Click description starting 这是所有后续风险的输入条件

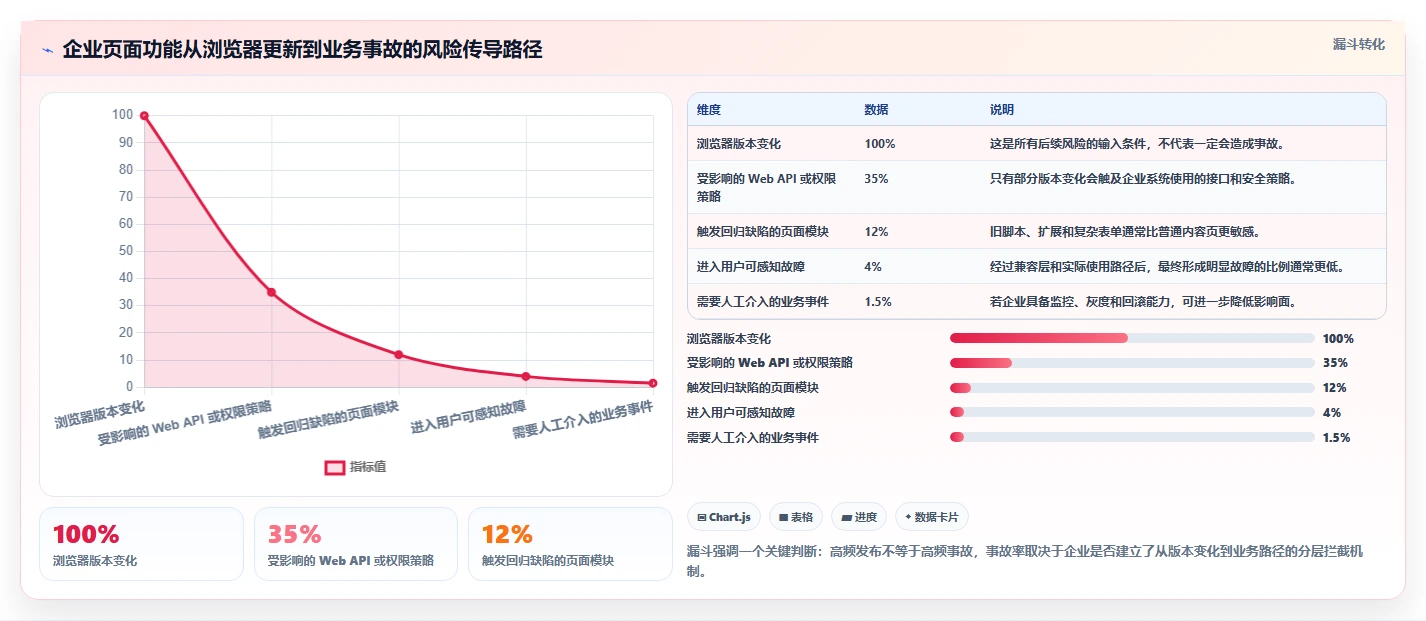[1137, 144]
